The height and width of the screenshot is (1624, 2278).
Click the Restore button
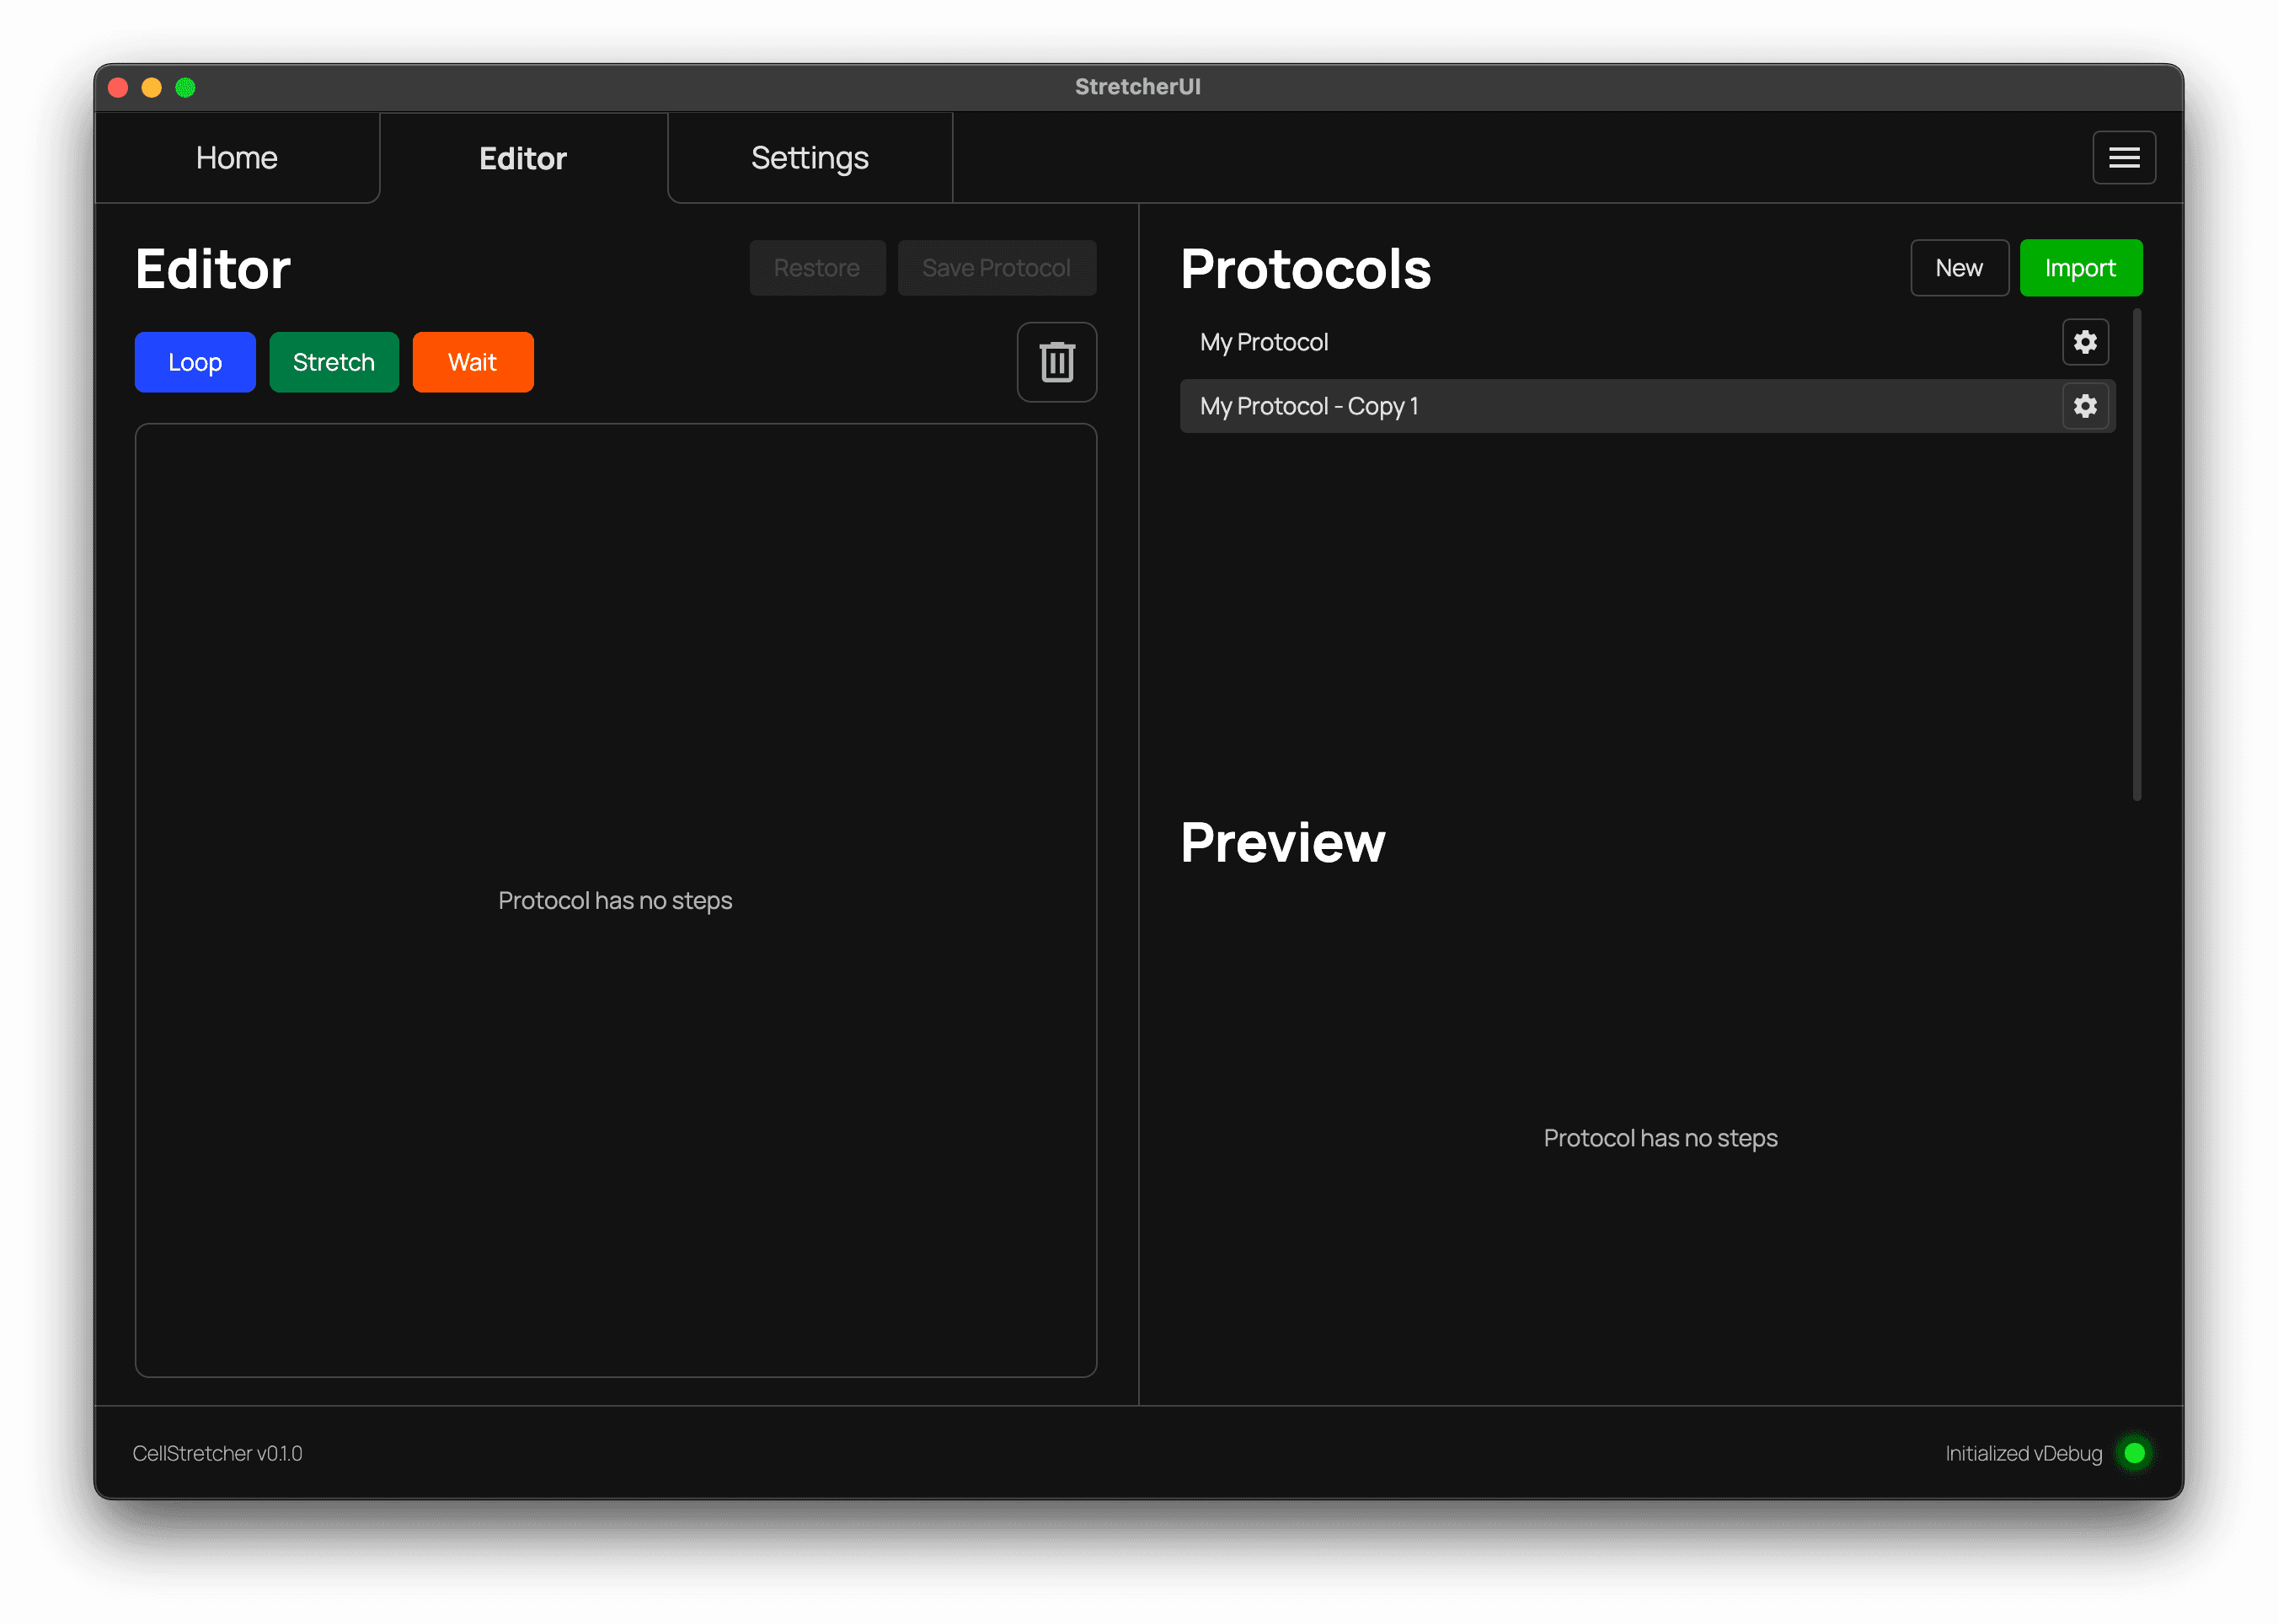click(x=817, y=268)
